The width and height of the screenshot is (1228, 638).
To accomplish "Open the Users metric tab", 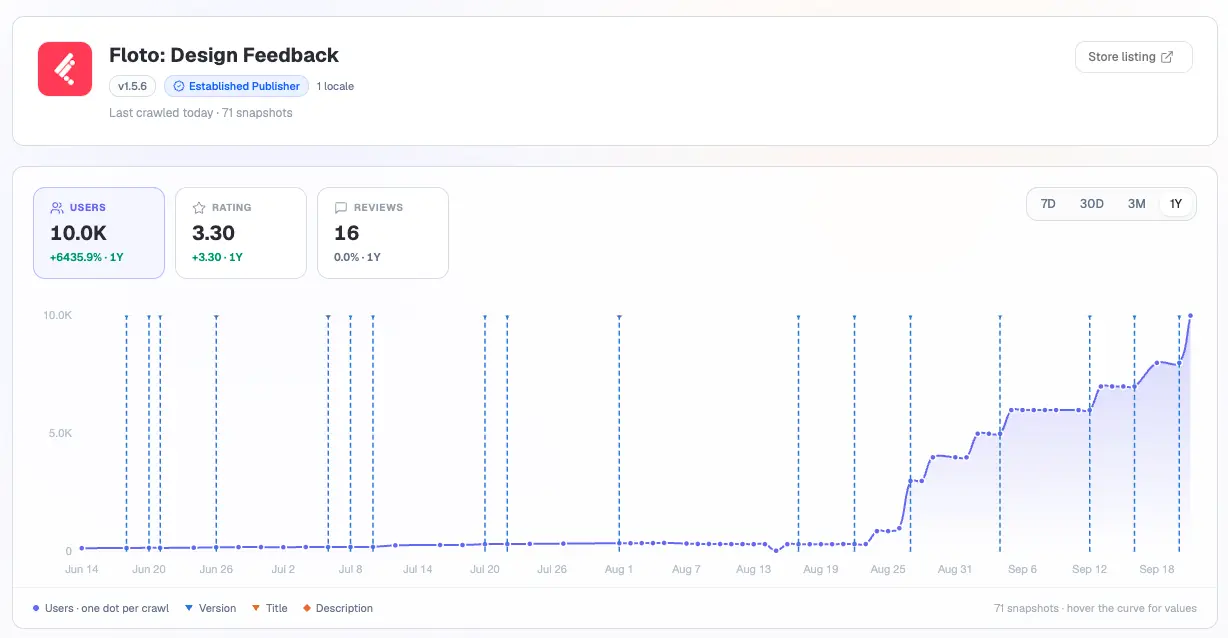I will click(99, 233).
